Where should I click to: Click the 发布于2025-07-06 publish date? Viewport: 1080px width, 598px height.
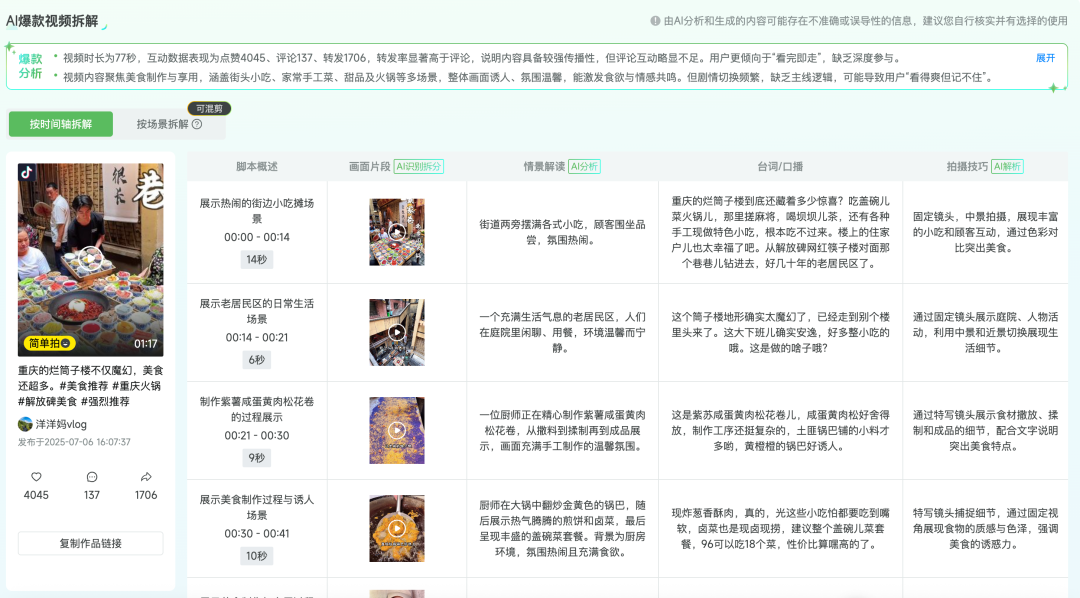point(74,442)
